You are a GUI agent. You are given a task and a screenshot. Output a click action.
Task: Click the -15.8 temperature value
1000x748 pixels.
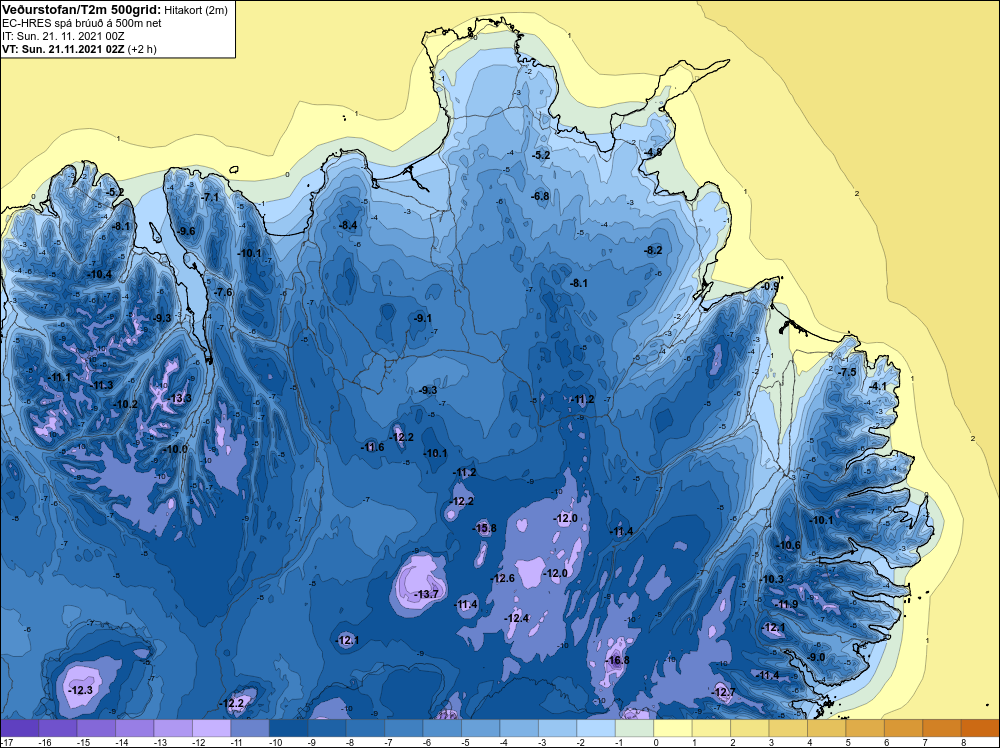pos(485,528)
